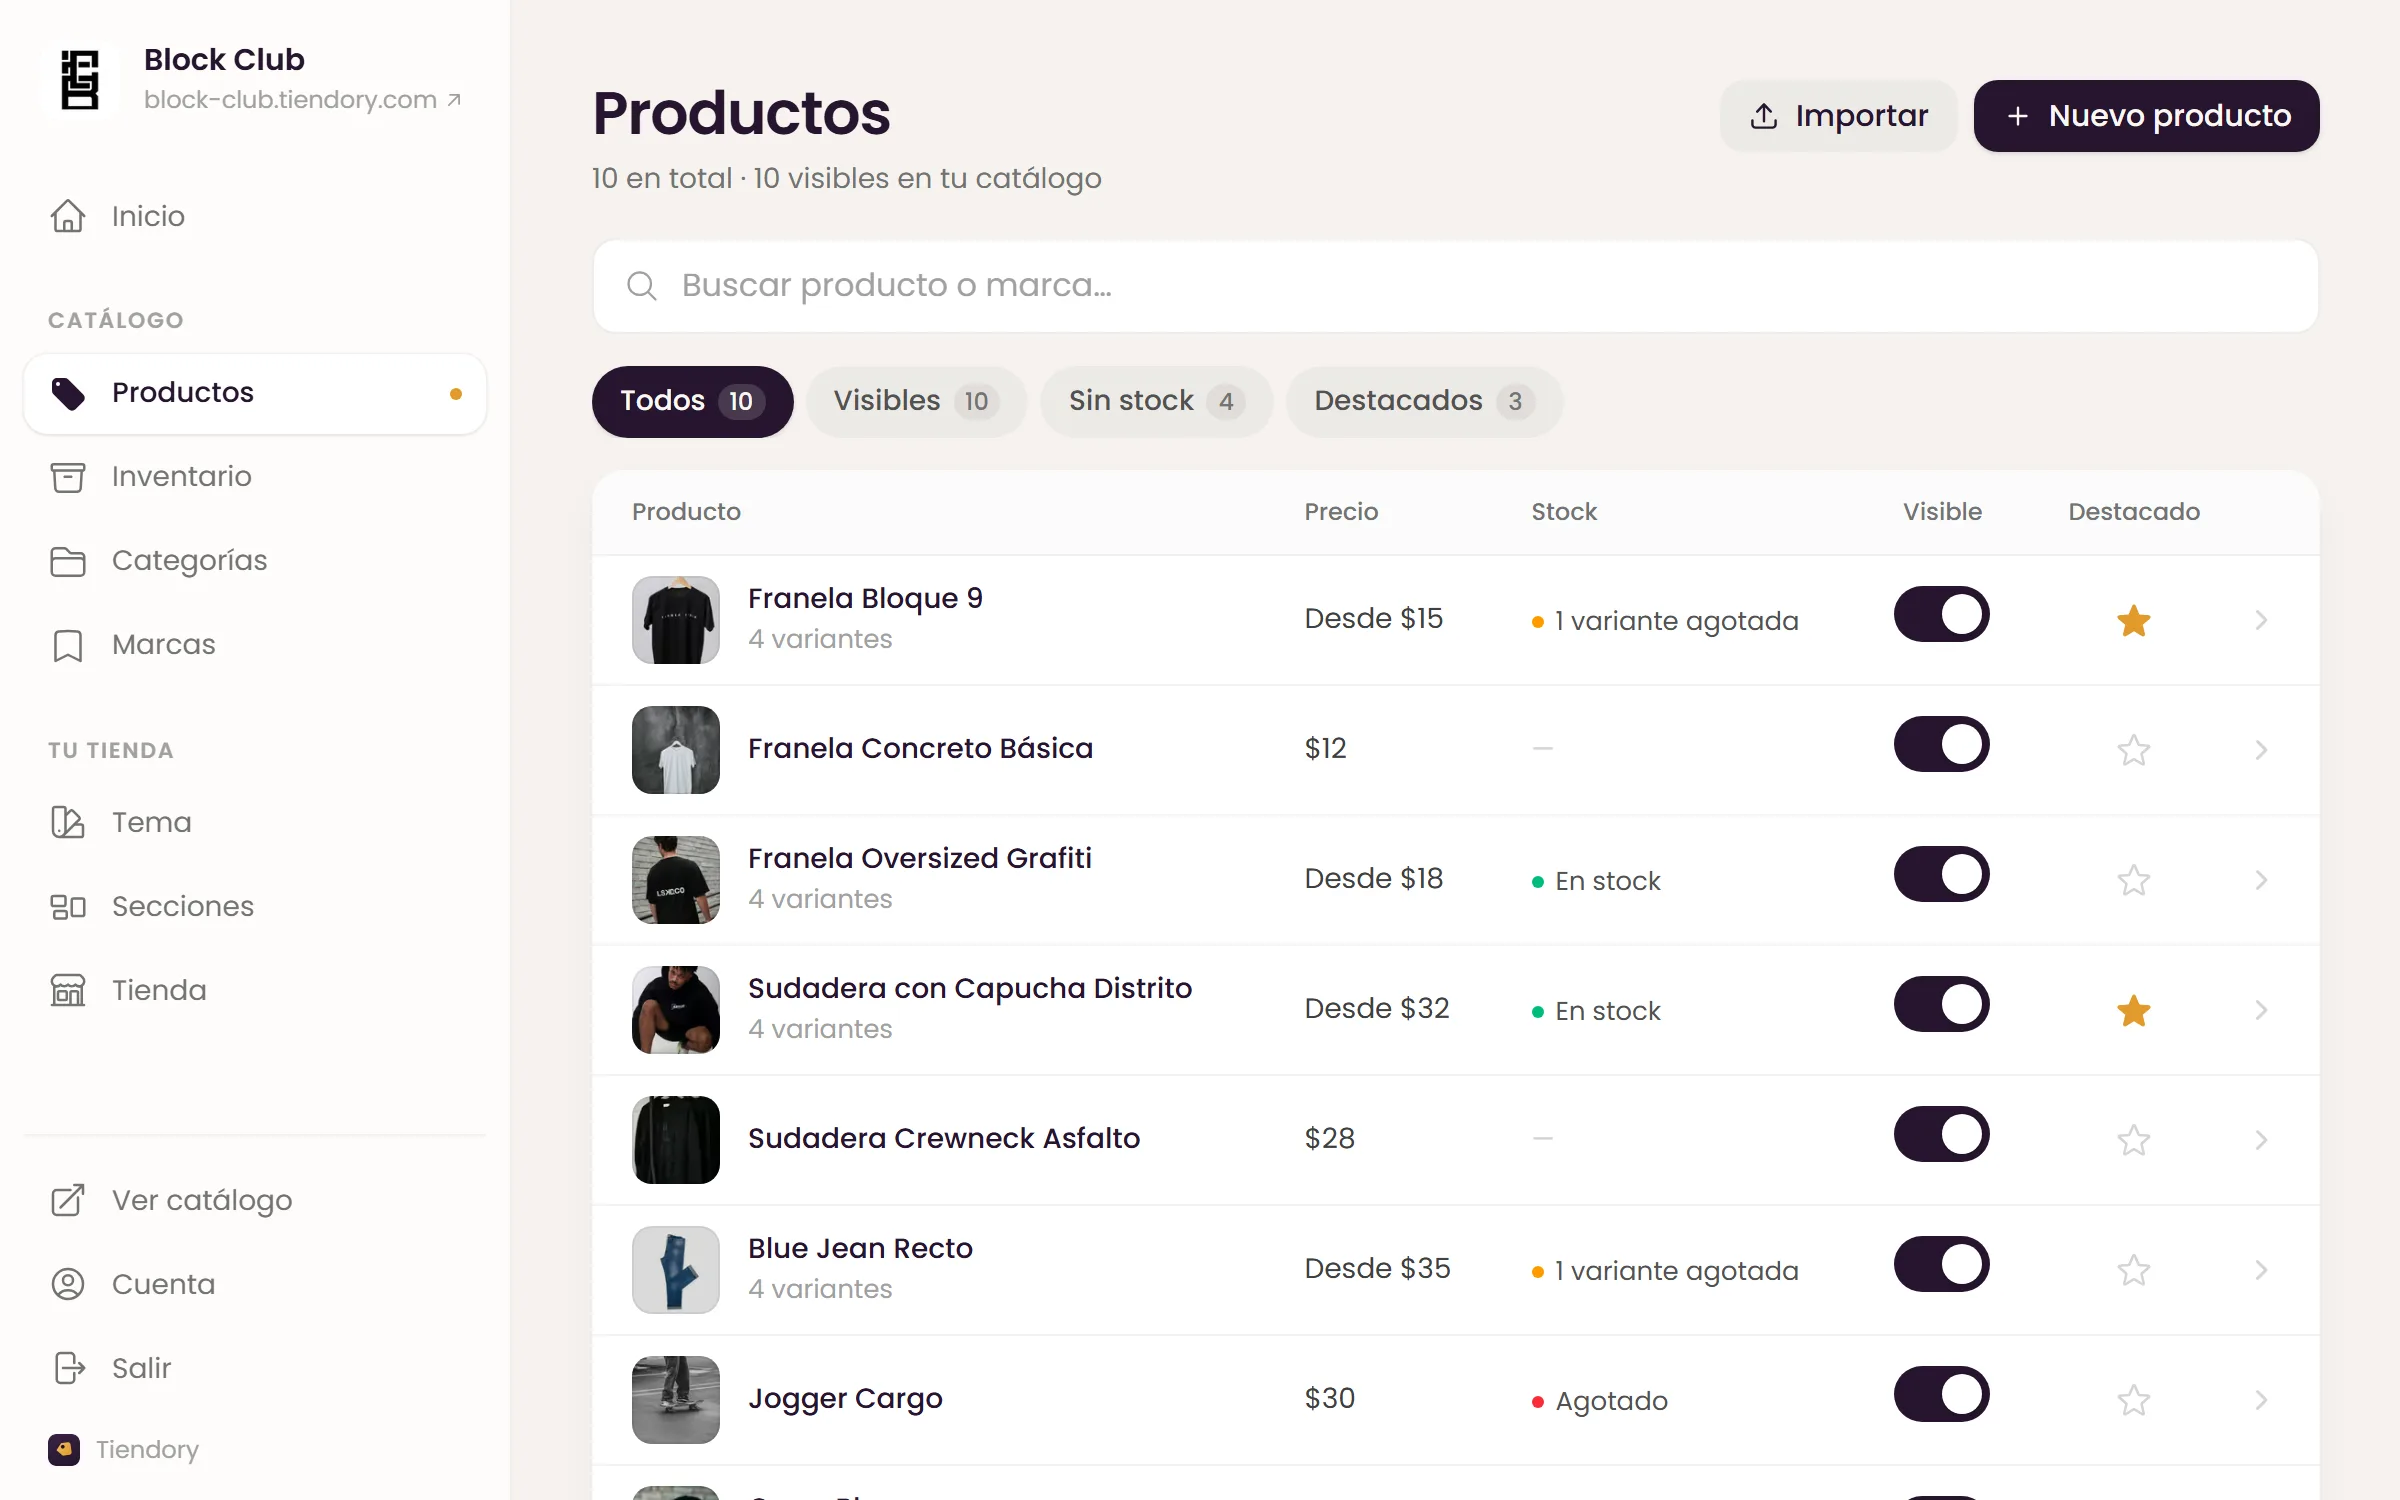Viewport: 2400px width, 1500px height.
Task: Click the Inicio home icon
Action: click(68, 216)
